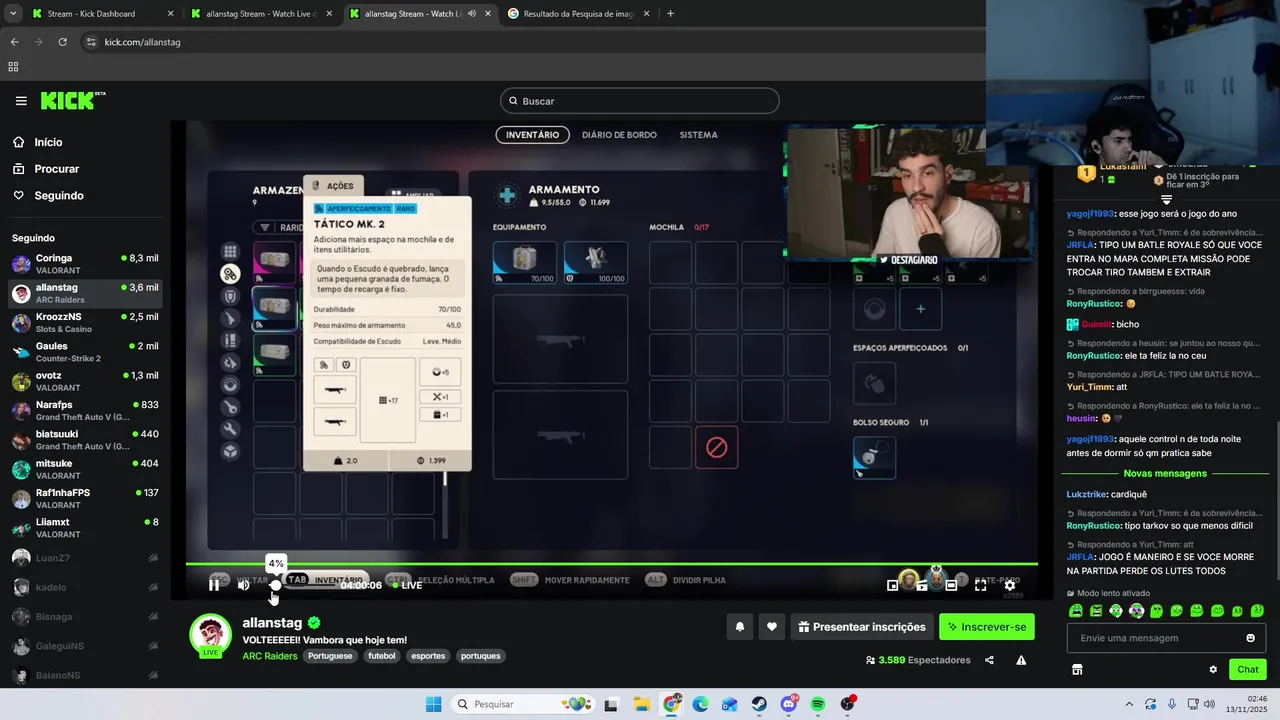Mute the stream volume speaker icon
This screenshot has height=720, width=1280.
point(243,585)
